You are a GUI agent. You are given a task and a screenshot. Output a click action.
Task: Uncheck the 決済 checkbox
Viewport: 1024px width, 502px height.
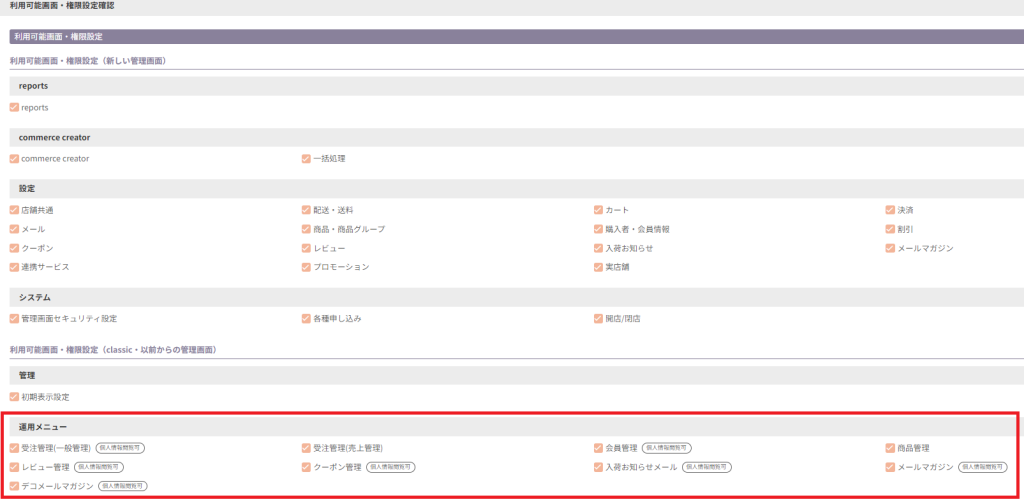pyautogui.click(x=890, y=210)
